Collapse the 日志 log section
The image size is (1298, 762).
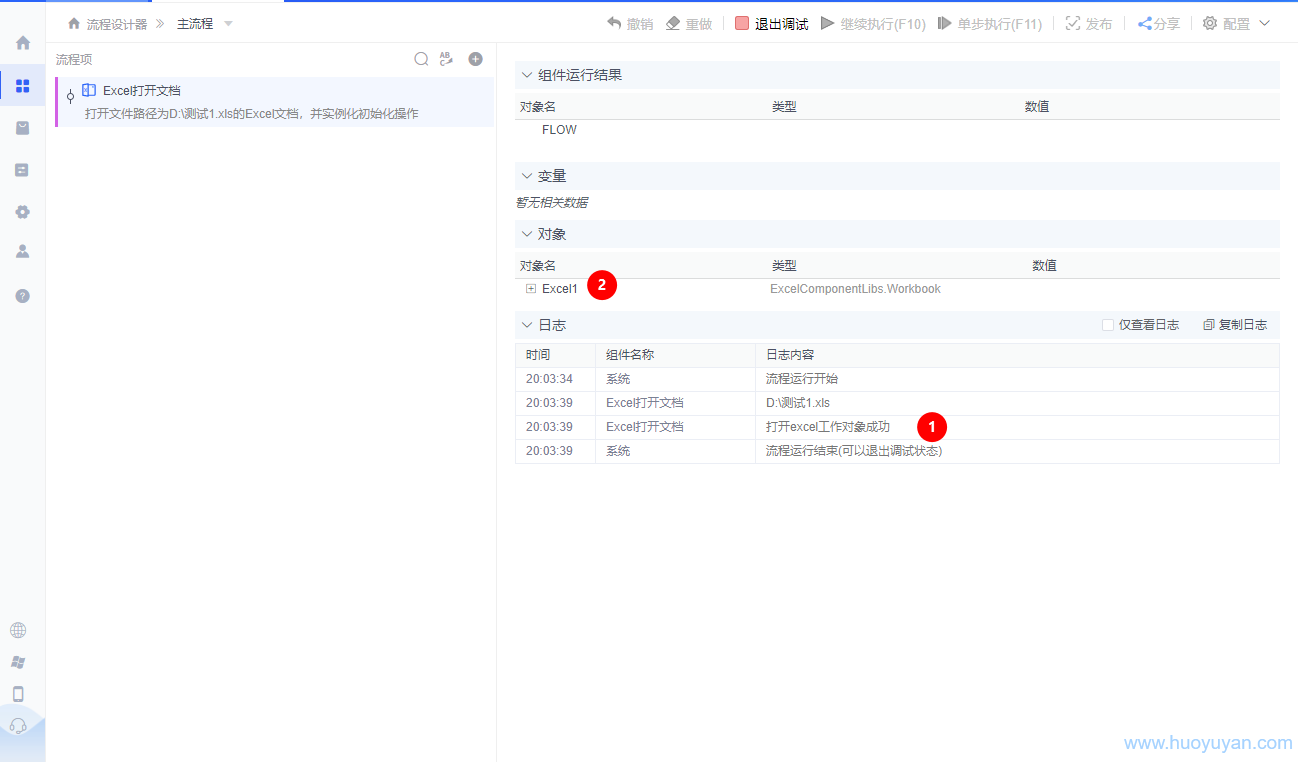(526, 324)
